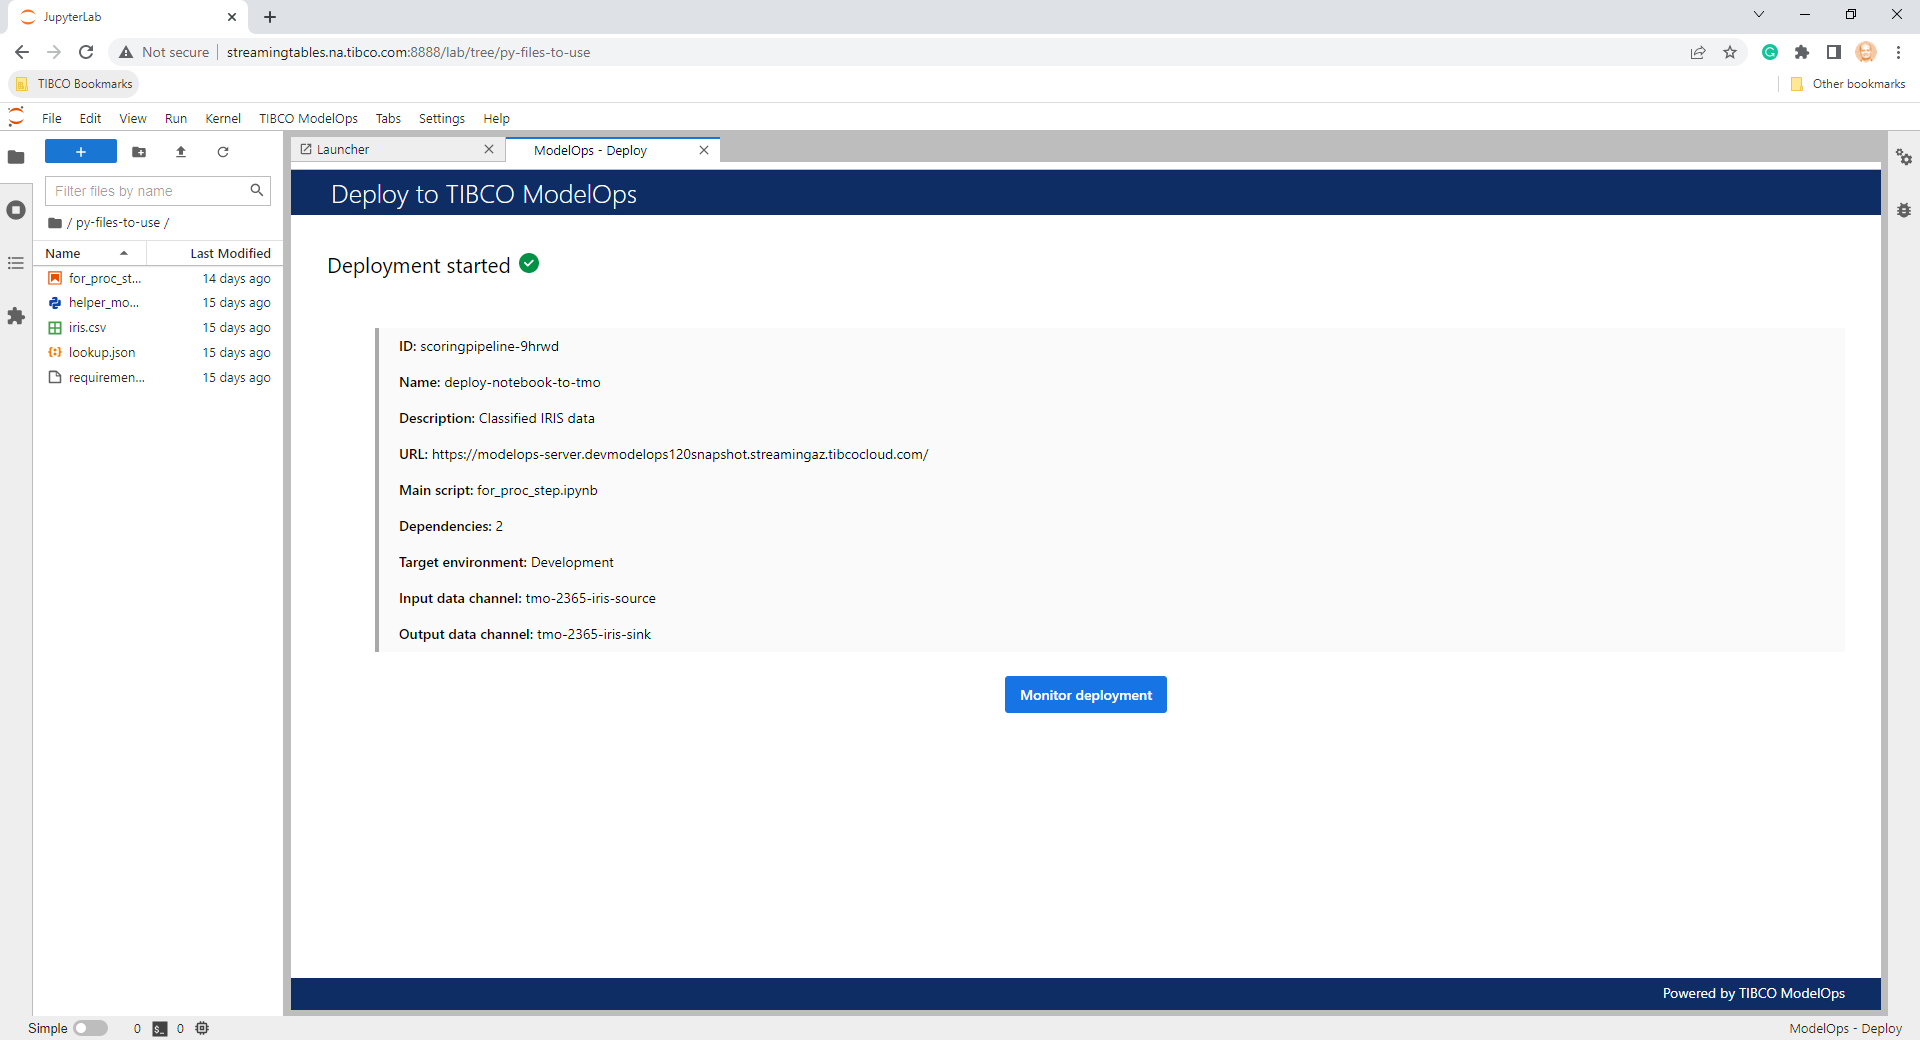The image size is (1920, 1040).
Task: Open the Chrome three-dot menu
Action: (x=1898, y=52)
